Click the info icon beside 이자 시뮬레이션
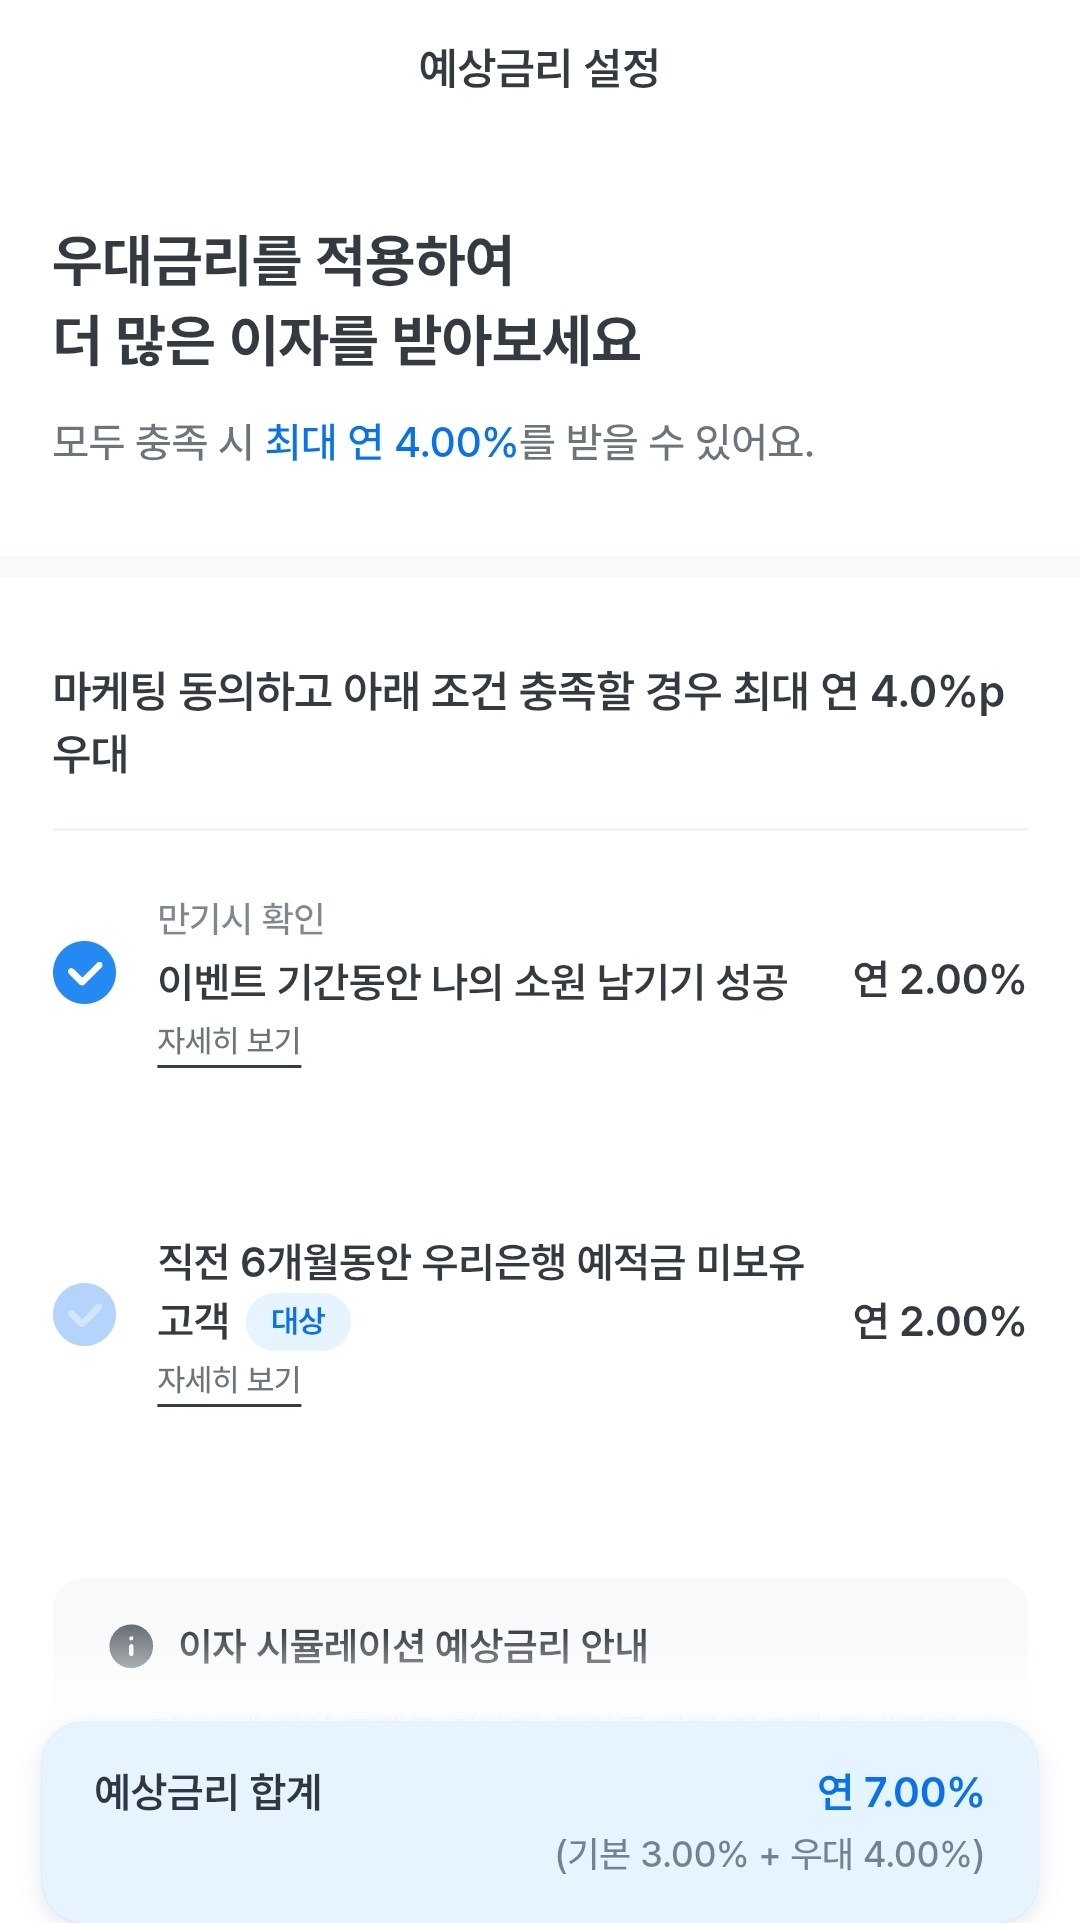Image resolution: width=1080 pixels, height=1923 pixels. tap(131, 1645)
